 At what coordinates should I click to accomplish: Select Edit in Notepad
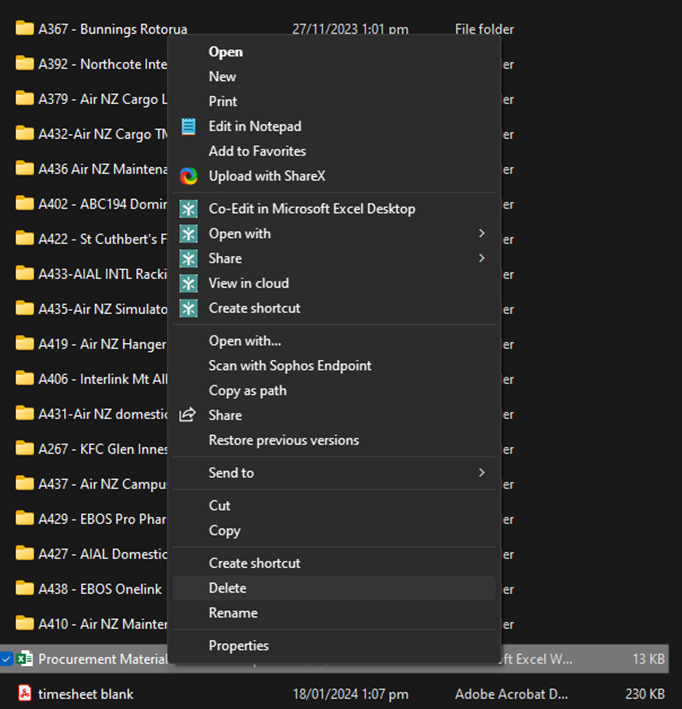[334, 127]
